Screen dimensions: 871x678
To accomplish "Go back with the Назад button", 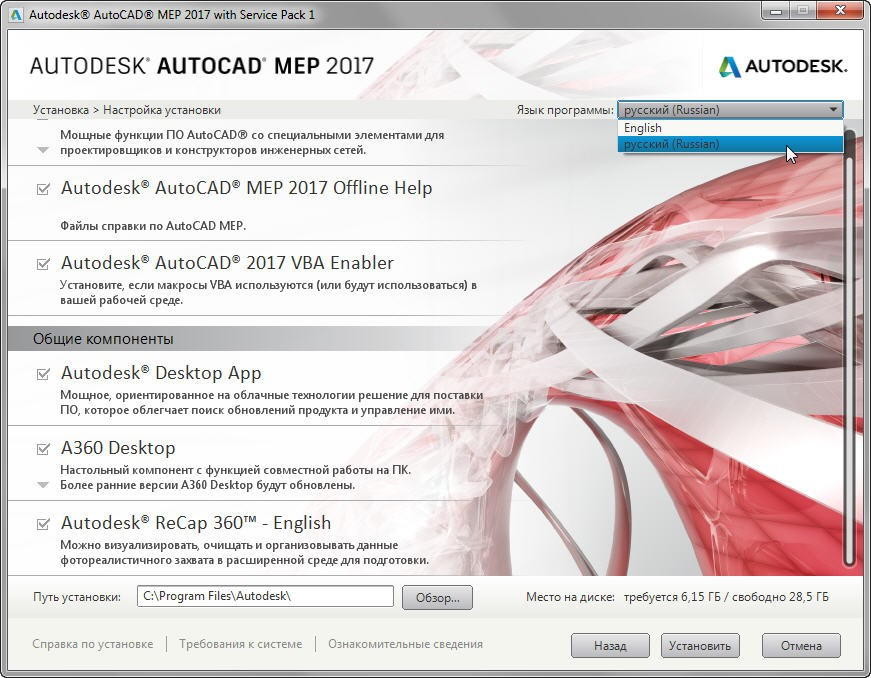I will click(x=610, y=646).
